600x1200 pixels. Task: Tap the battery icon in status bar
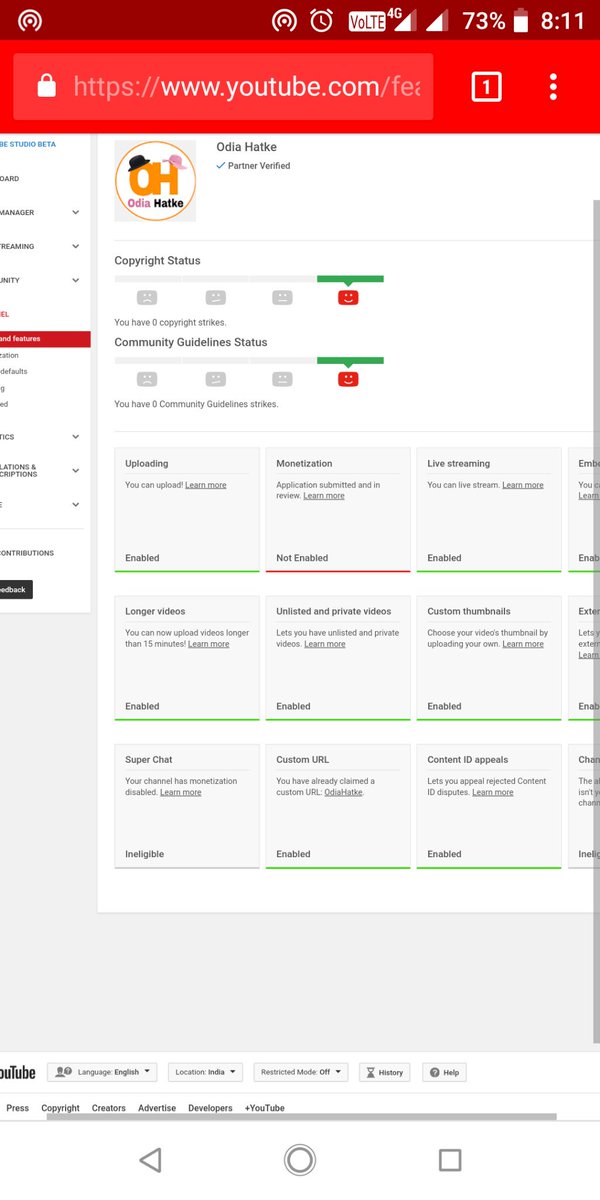click(x=520, y=20)
